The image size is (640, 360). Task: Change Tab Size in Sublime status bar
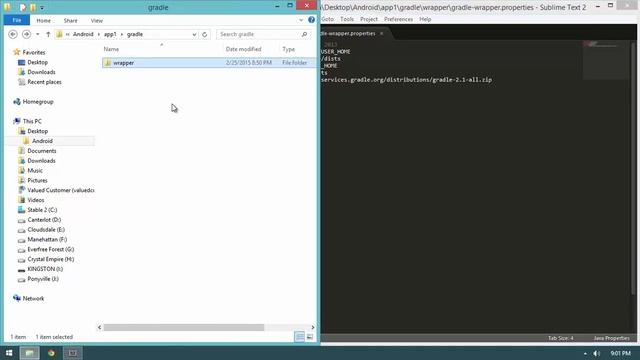click(561, 338)
